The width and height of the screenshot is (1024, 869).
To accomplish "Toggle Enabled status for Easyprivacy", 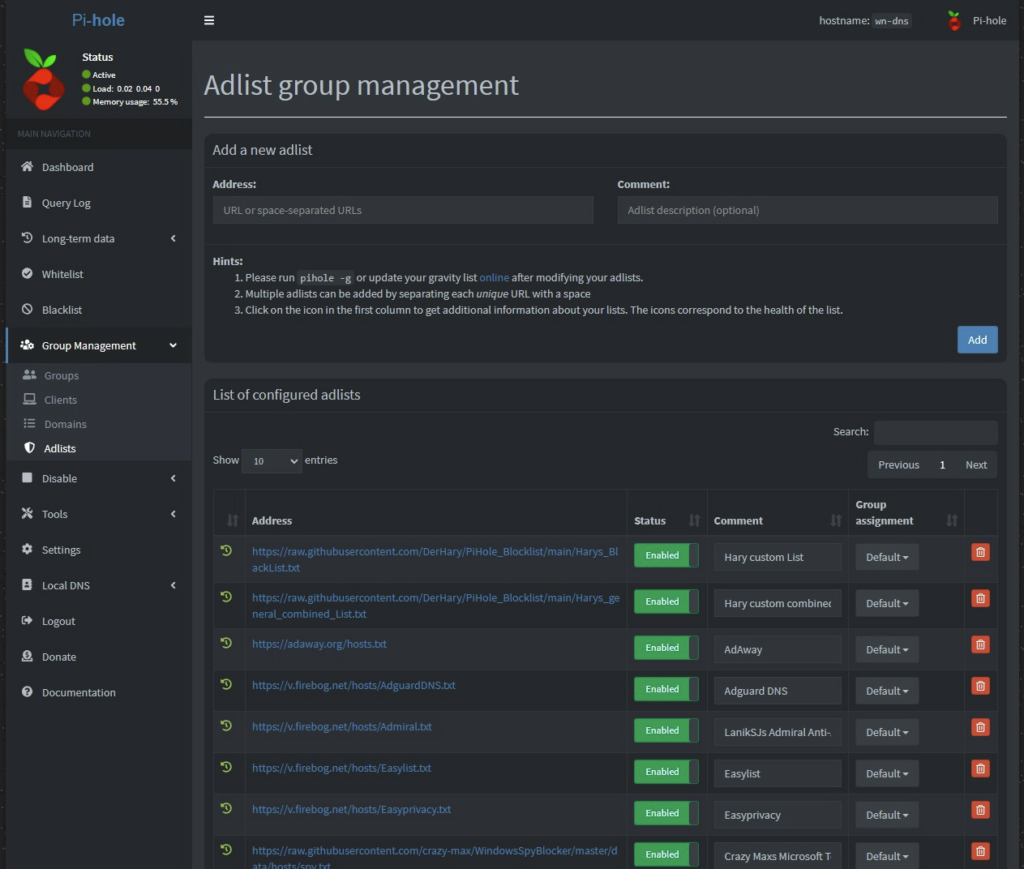I will pos(666,814).
